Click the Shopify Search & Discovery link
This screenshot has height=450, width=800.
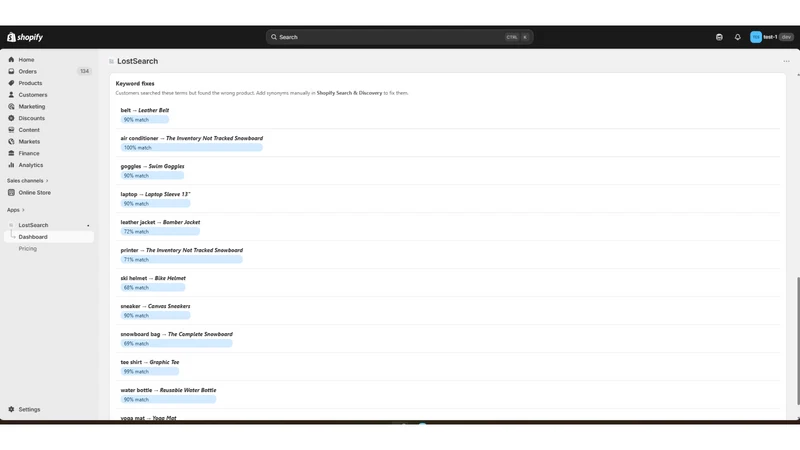tap(349, 93)
